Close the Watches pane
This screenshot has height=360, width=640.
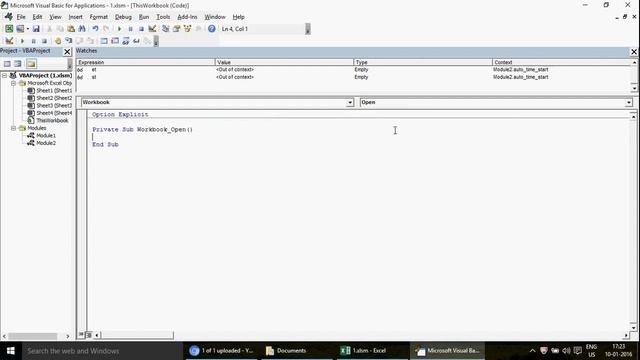634,52
